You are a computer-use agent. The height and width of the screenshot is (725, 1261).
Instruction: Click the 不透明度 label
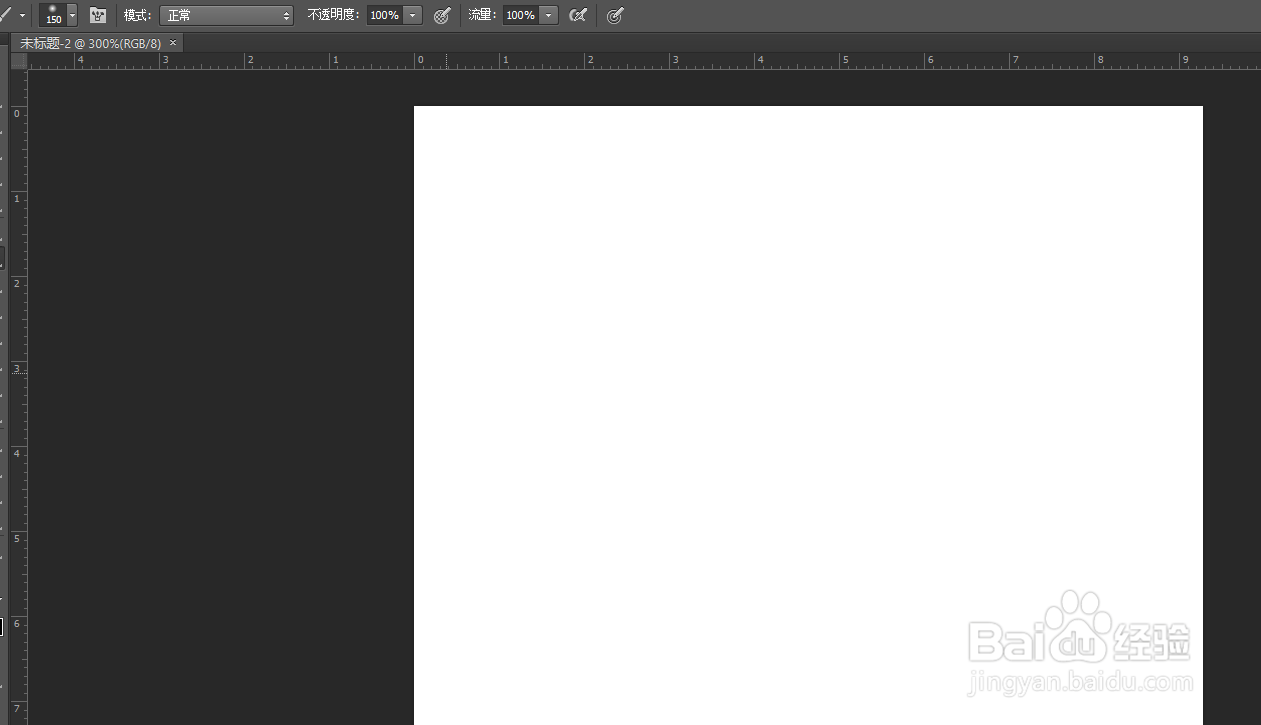[335, 15]
